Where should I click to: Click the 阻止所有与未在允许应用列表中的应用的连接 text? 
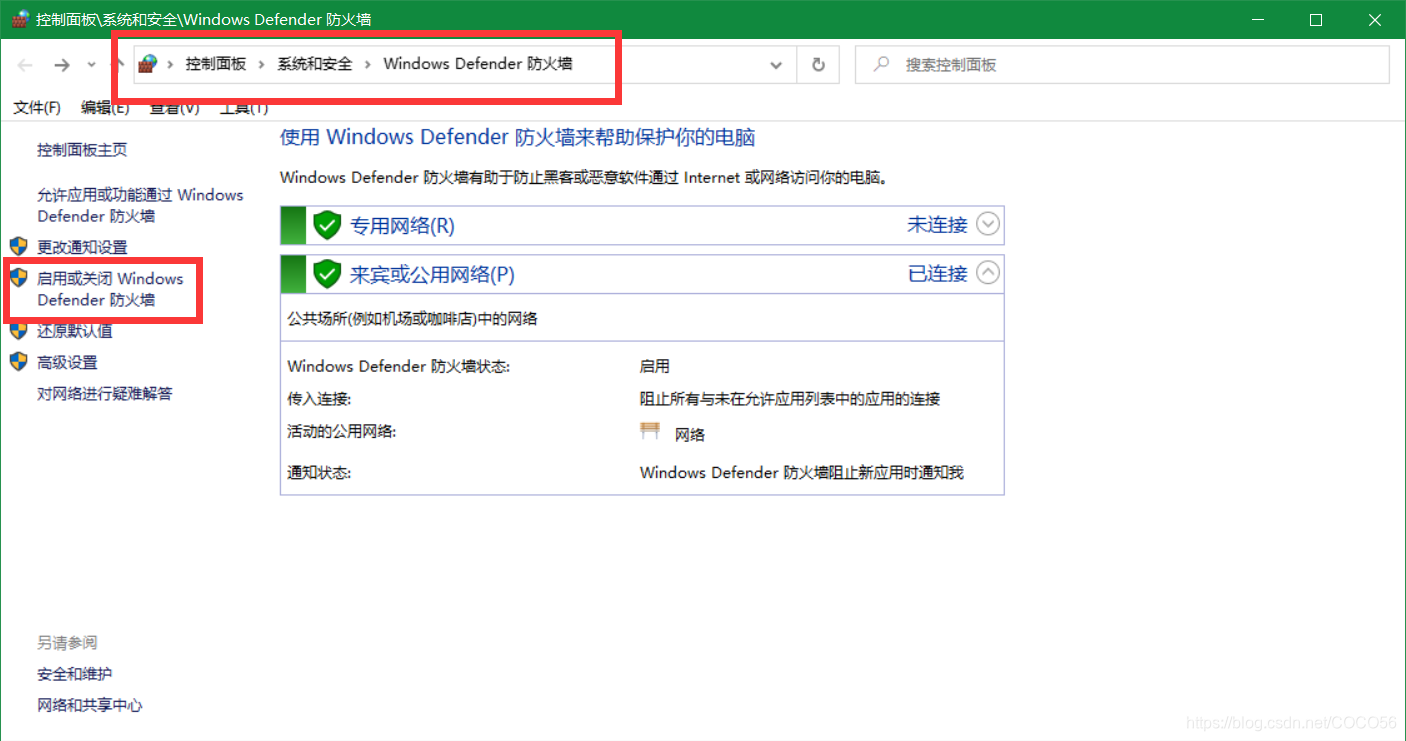(790, 399)
